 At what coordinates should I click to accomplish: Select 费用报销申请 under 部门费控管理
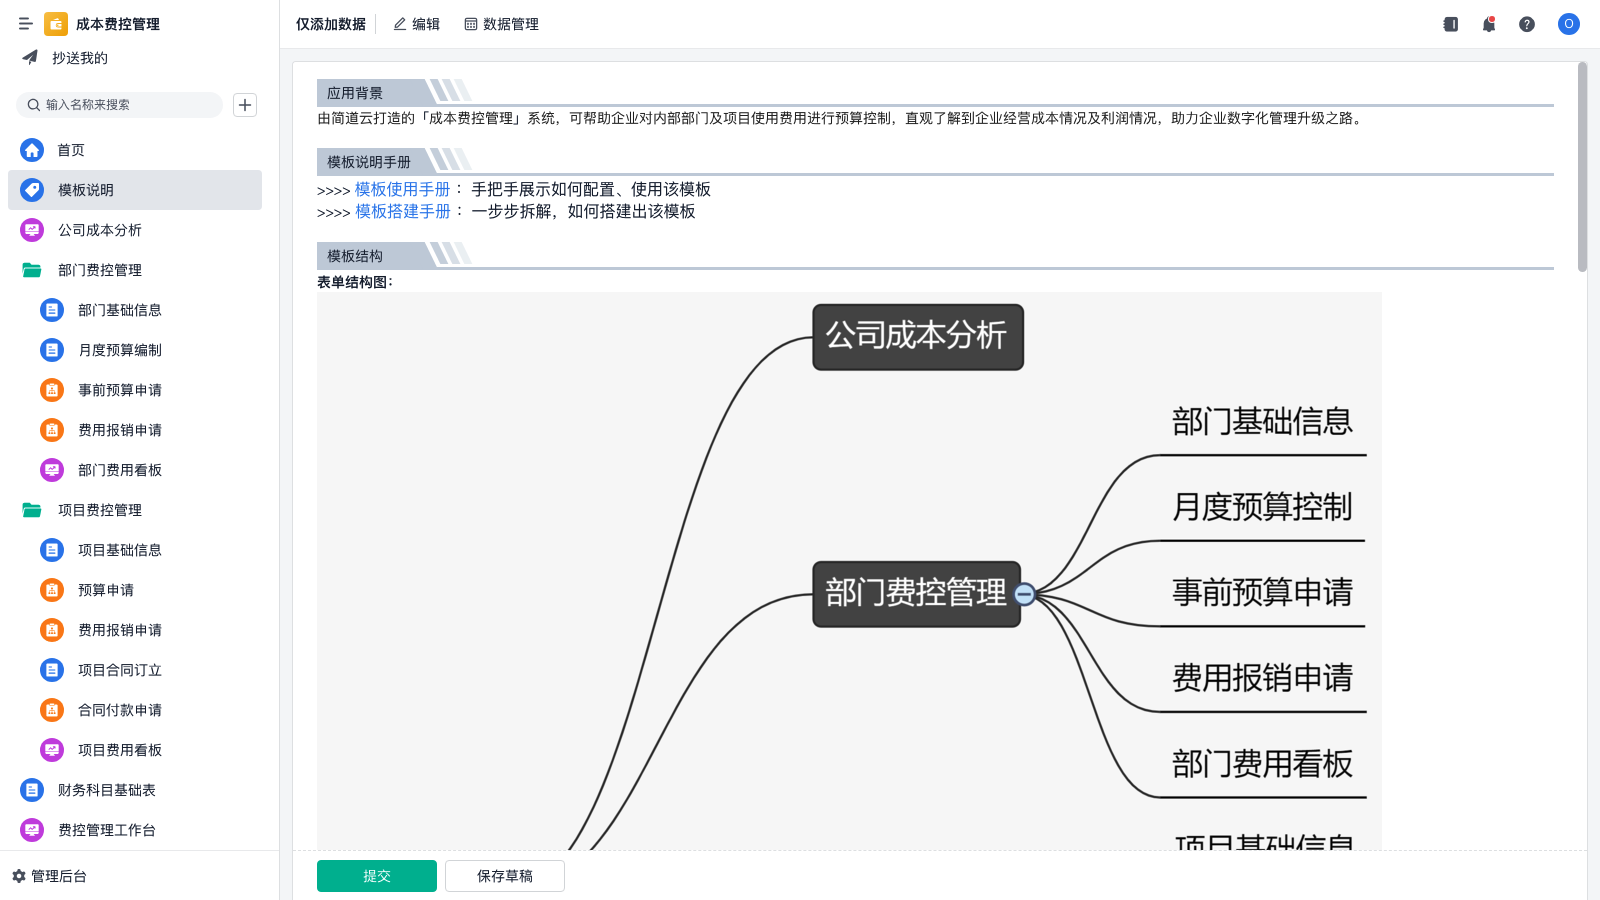coord(135,430)
